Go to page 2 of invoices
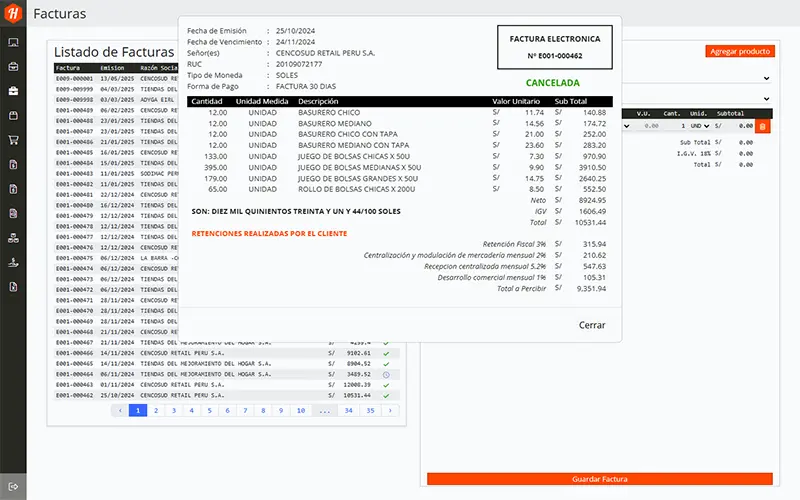 (x=155, y=410)
